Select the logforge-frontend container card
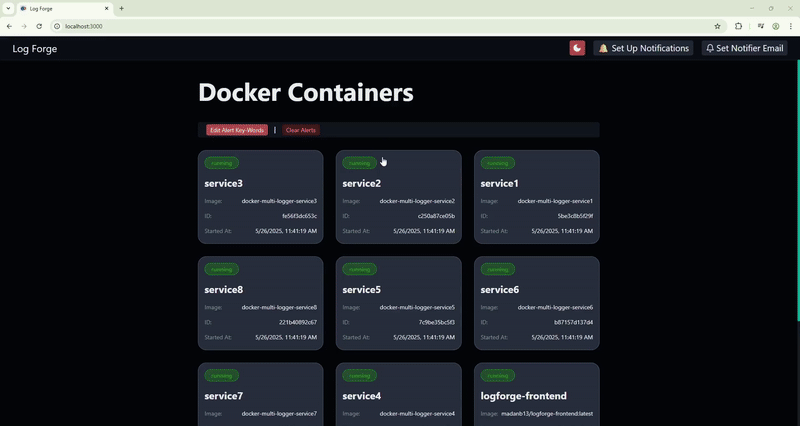The width and height of the screenshot is (800, 426). (536, 395)
